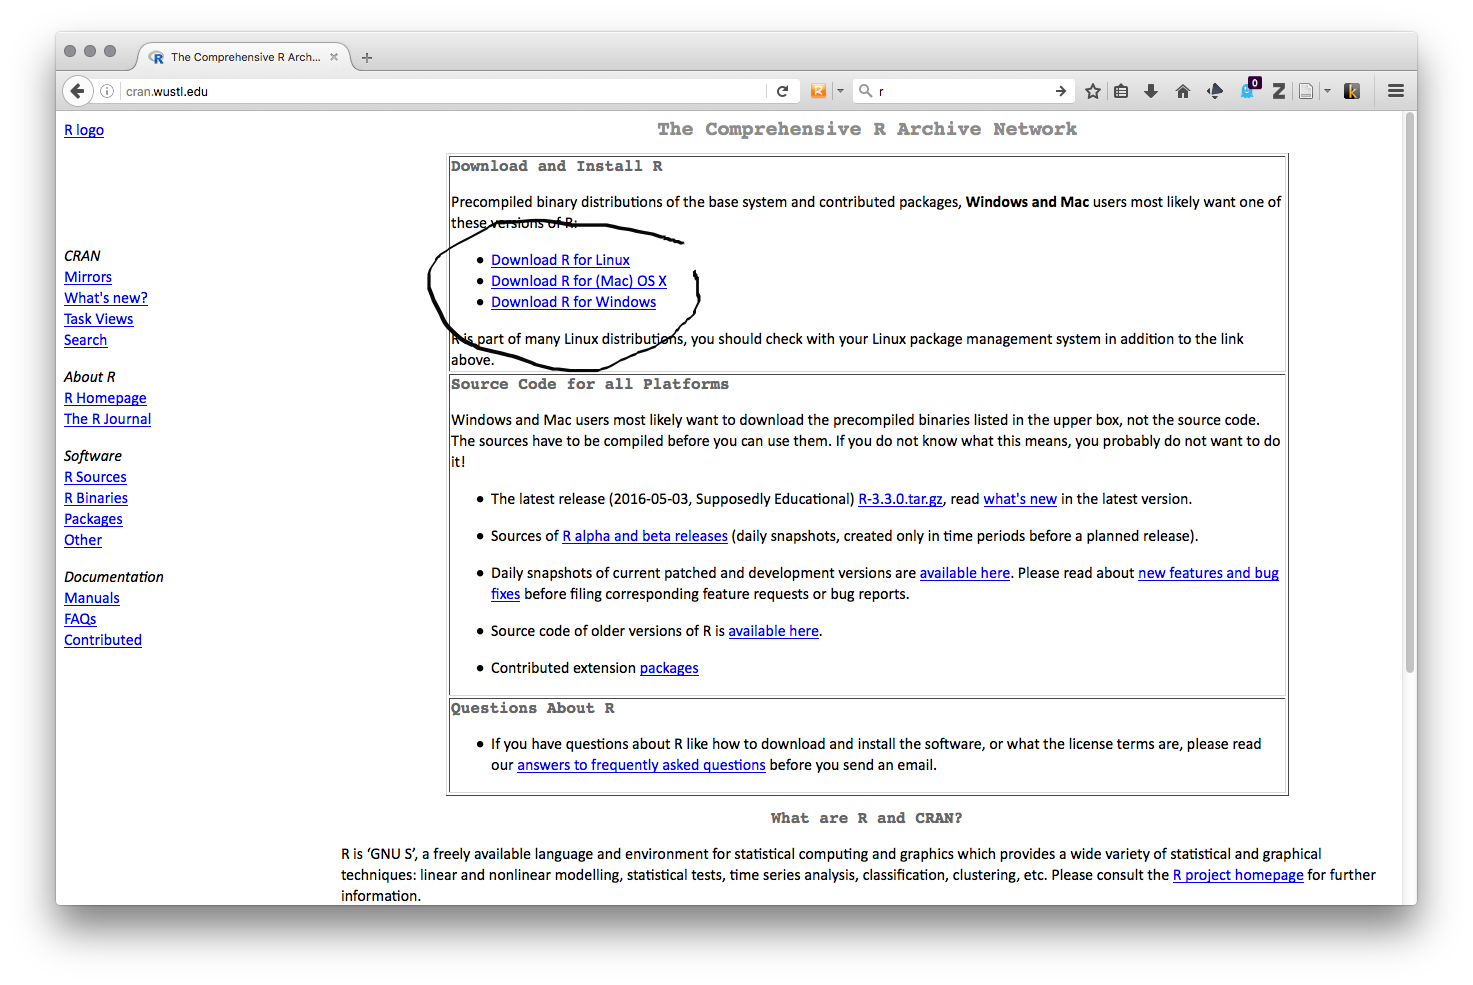
Task: Bookmark this page with the star icon
Action: (1093, 91)
